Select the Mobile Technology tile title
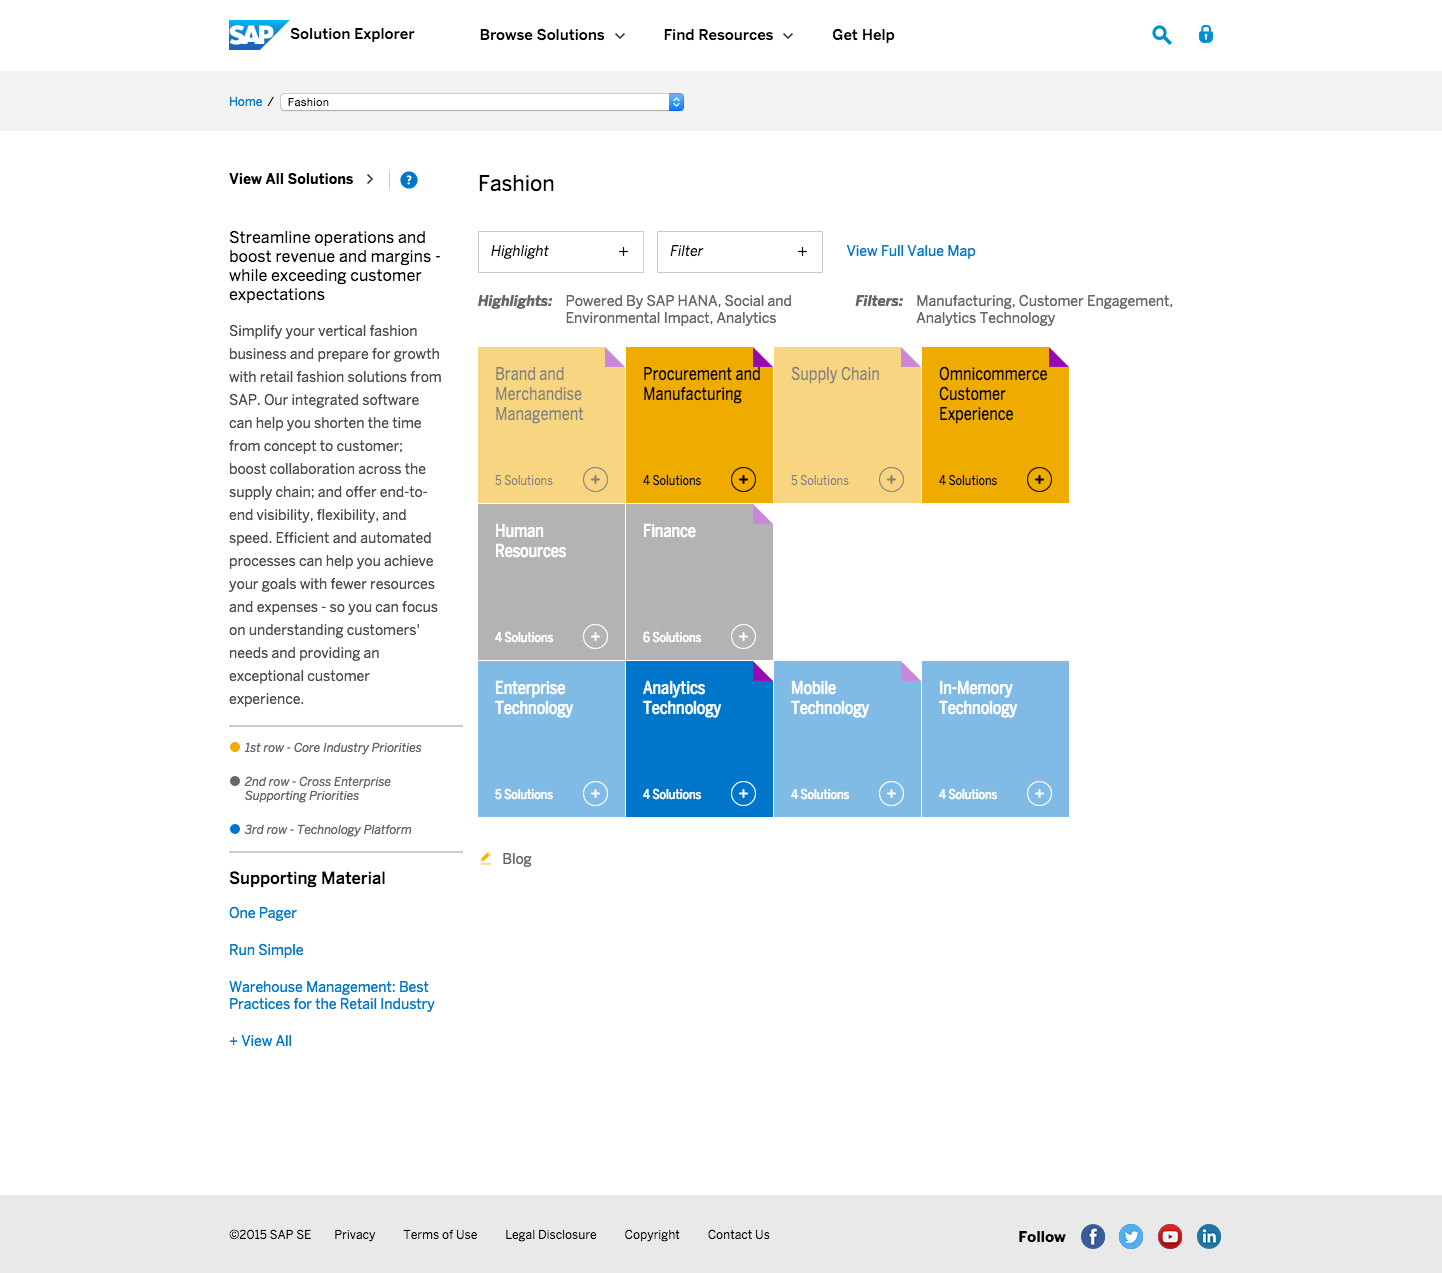 (x=830, y=698)
